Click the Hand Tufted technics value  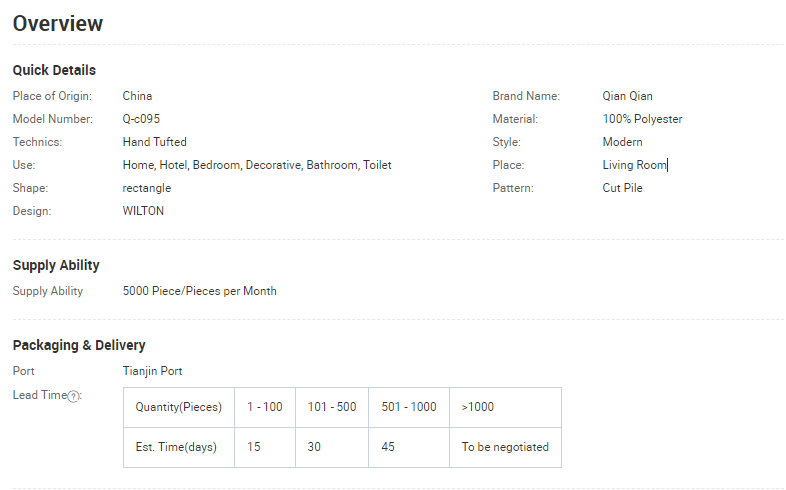point(154,142)
